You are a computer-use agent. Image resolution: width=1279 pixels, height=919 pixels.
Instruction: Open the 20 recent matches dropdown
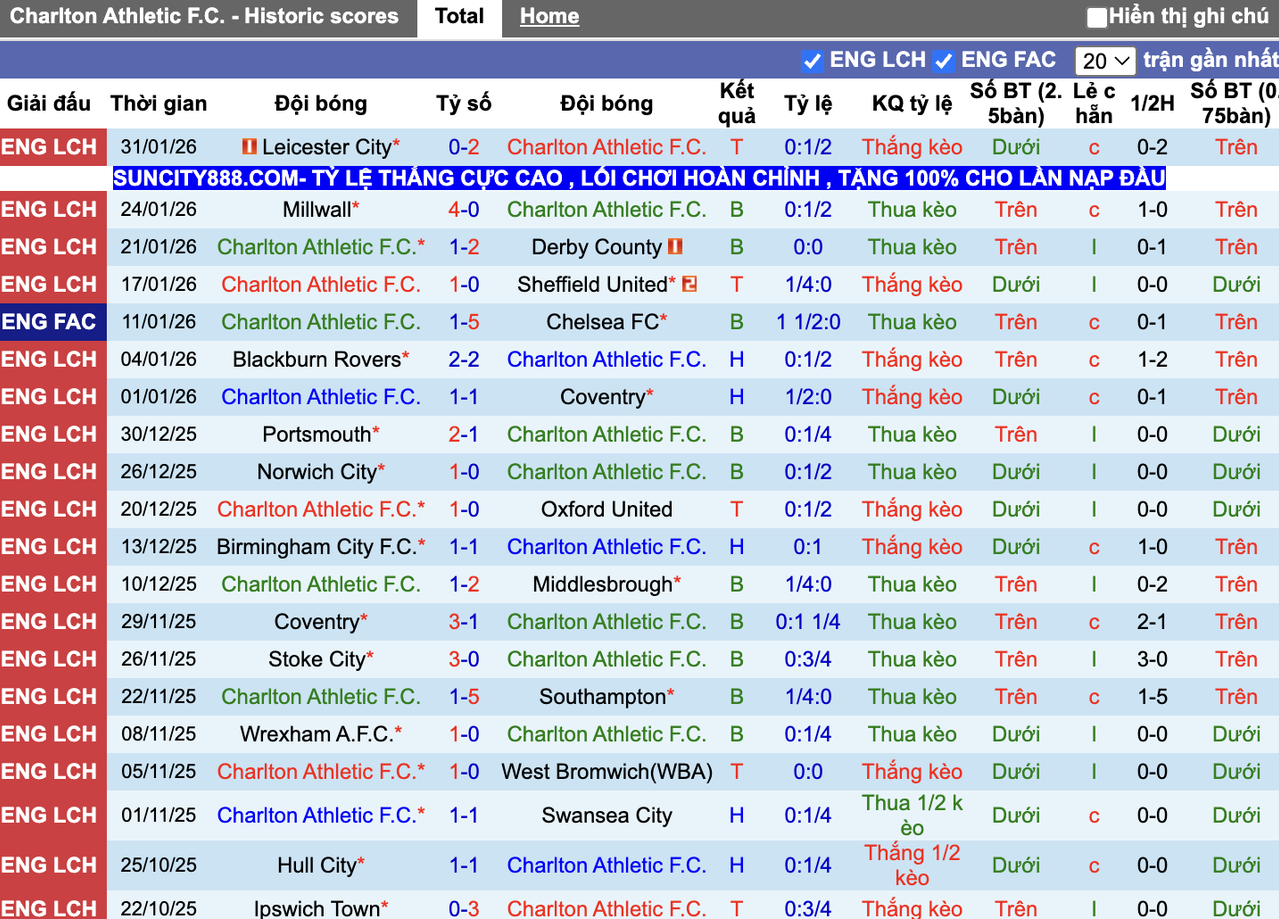(x=1105, y=61)
